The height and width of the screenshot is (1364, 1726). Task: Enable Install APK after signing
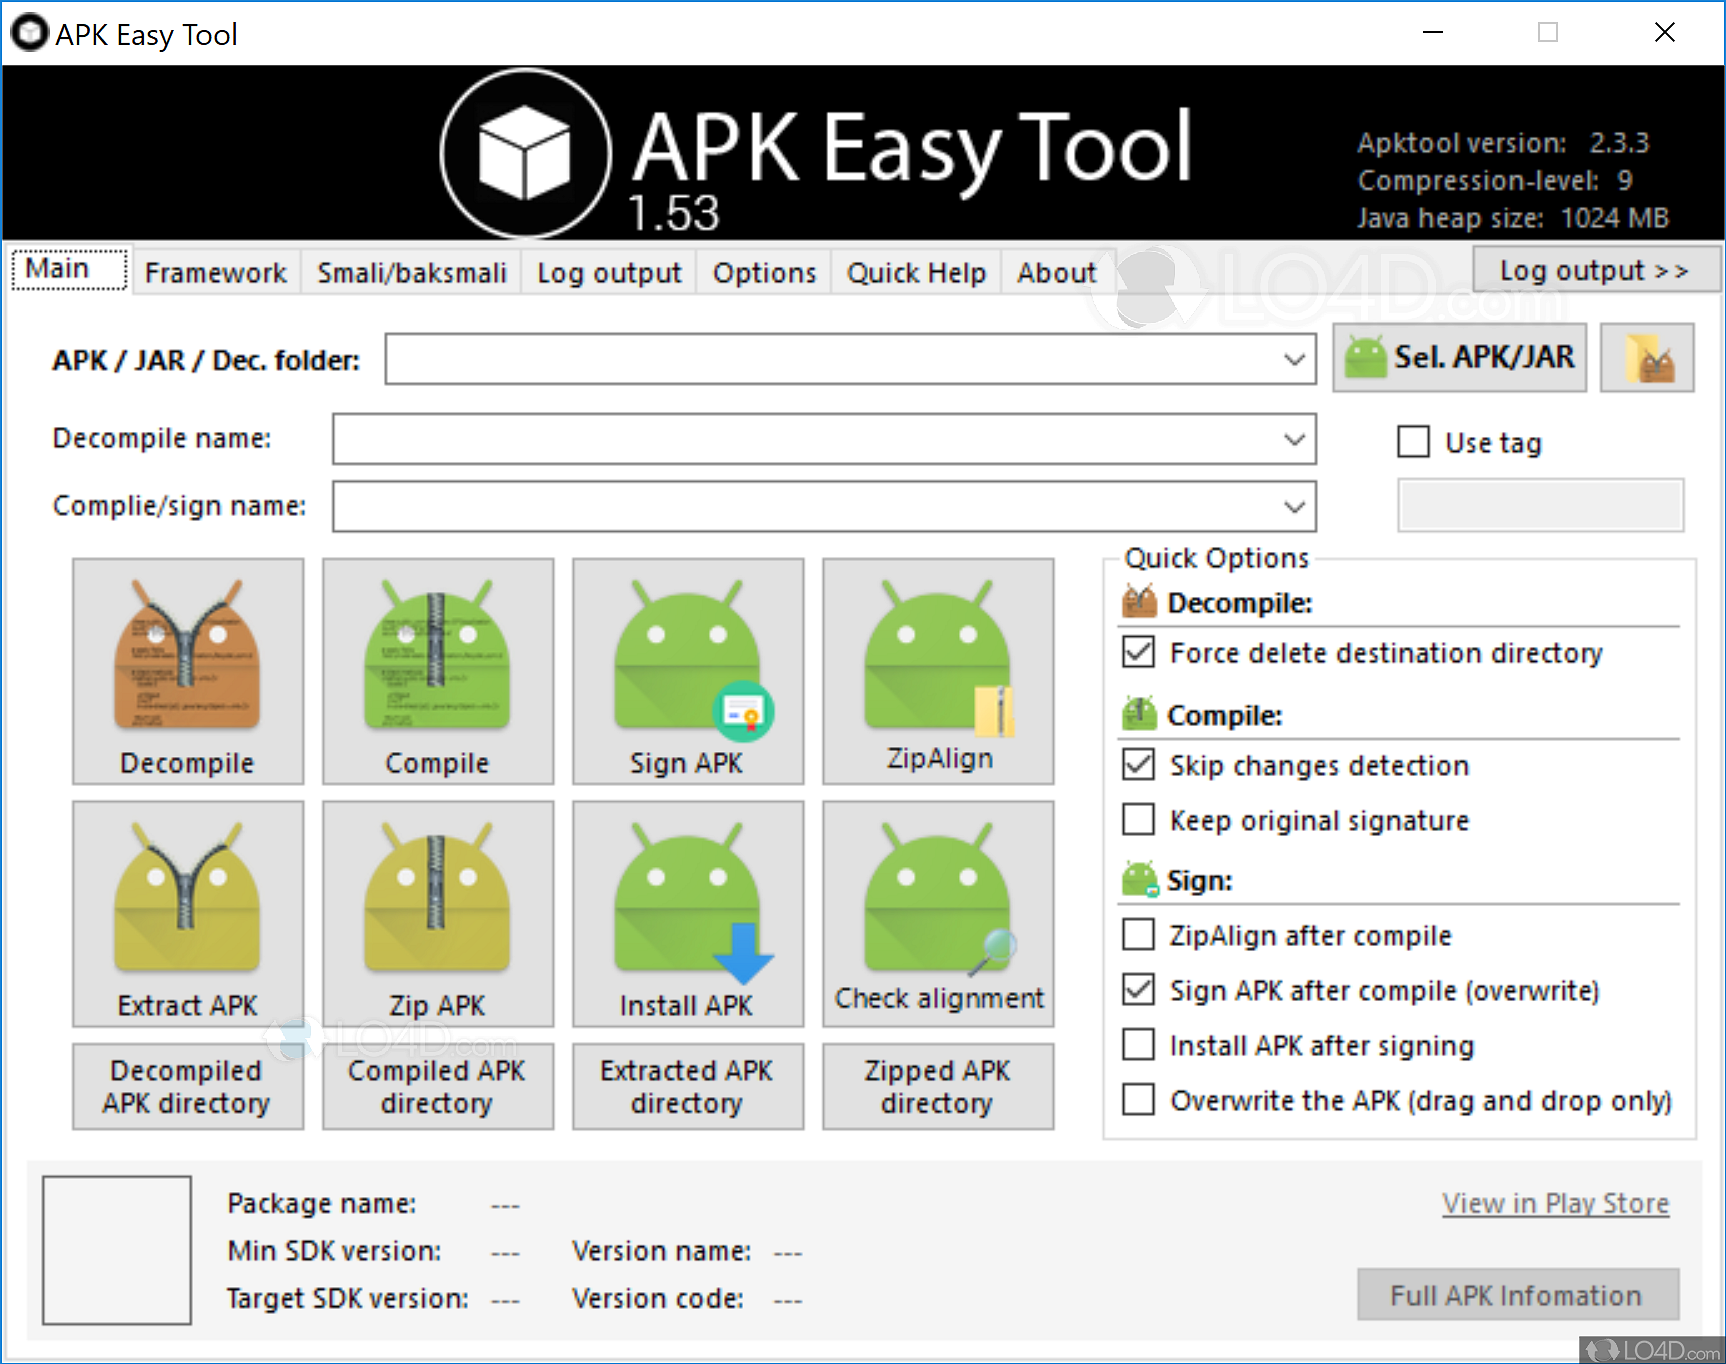pyautogui.click(x=1138, y=1044)
